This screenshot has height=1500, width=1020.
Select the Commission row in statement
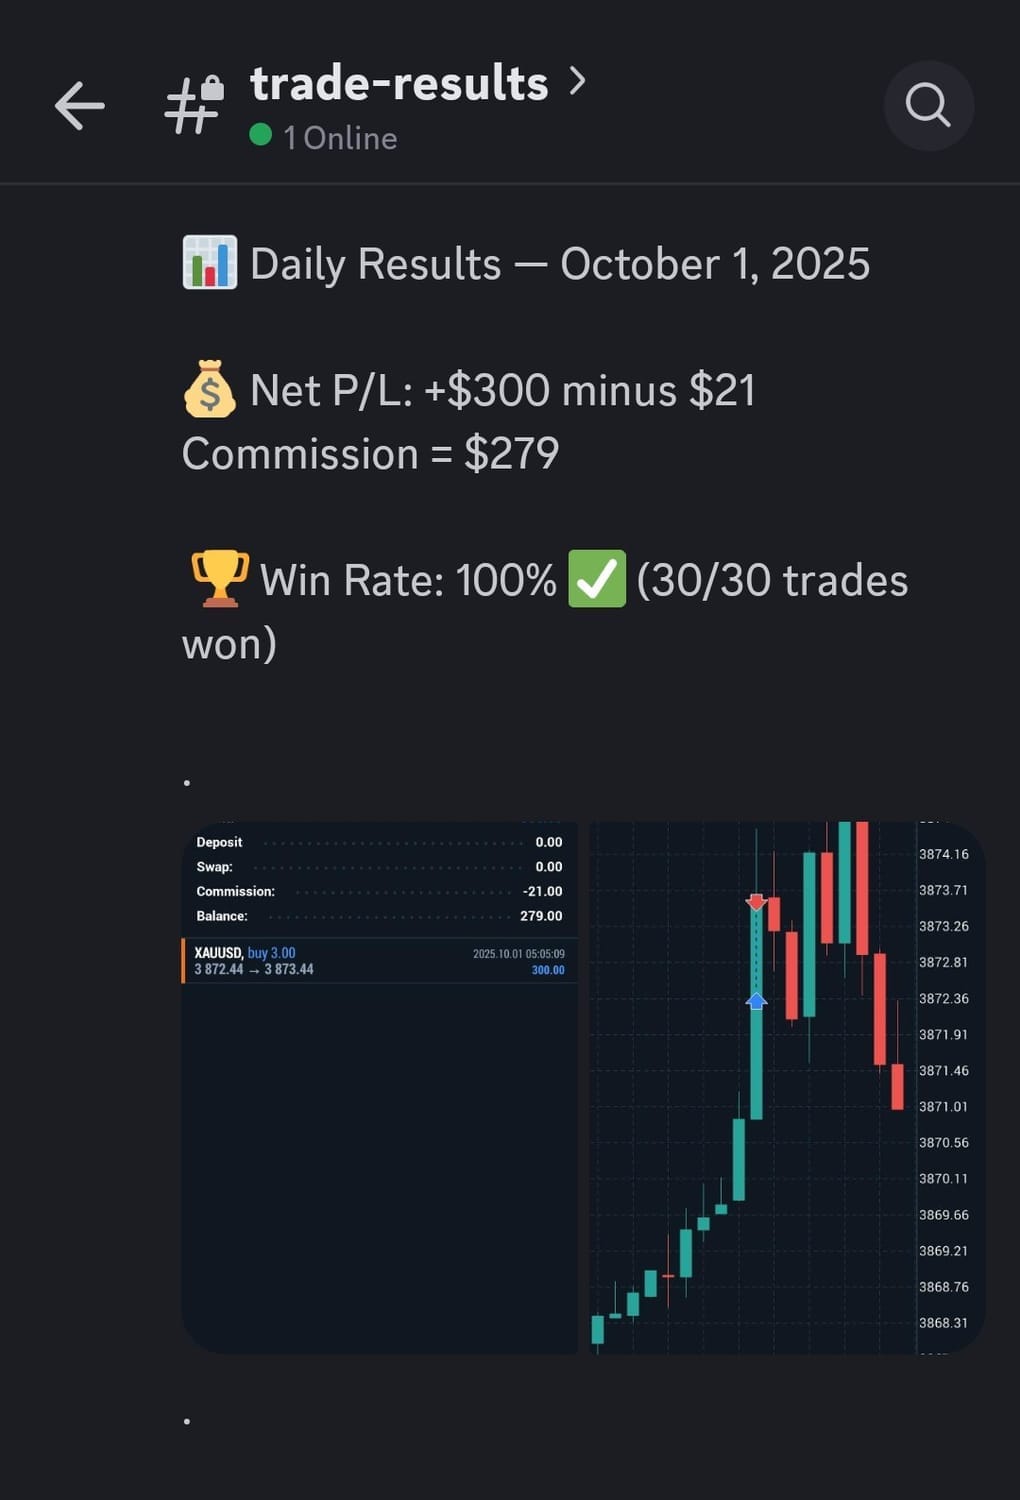pyautogui.click(x=379, y=891)
